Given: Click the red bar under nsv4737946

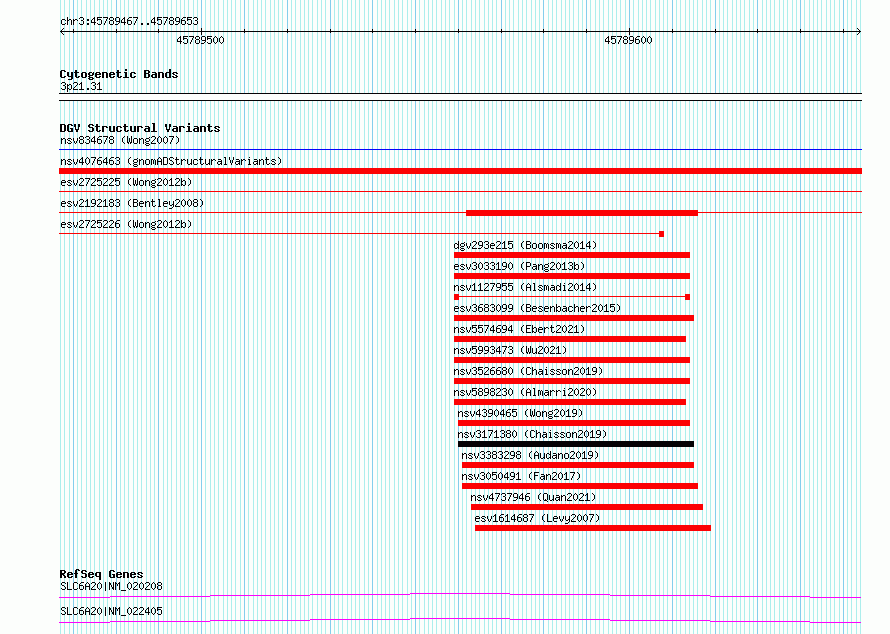Looking at the screenshot, I should click(x=586, y=507).
